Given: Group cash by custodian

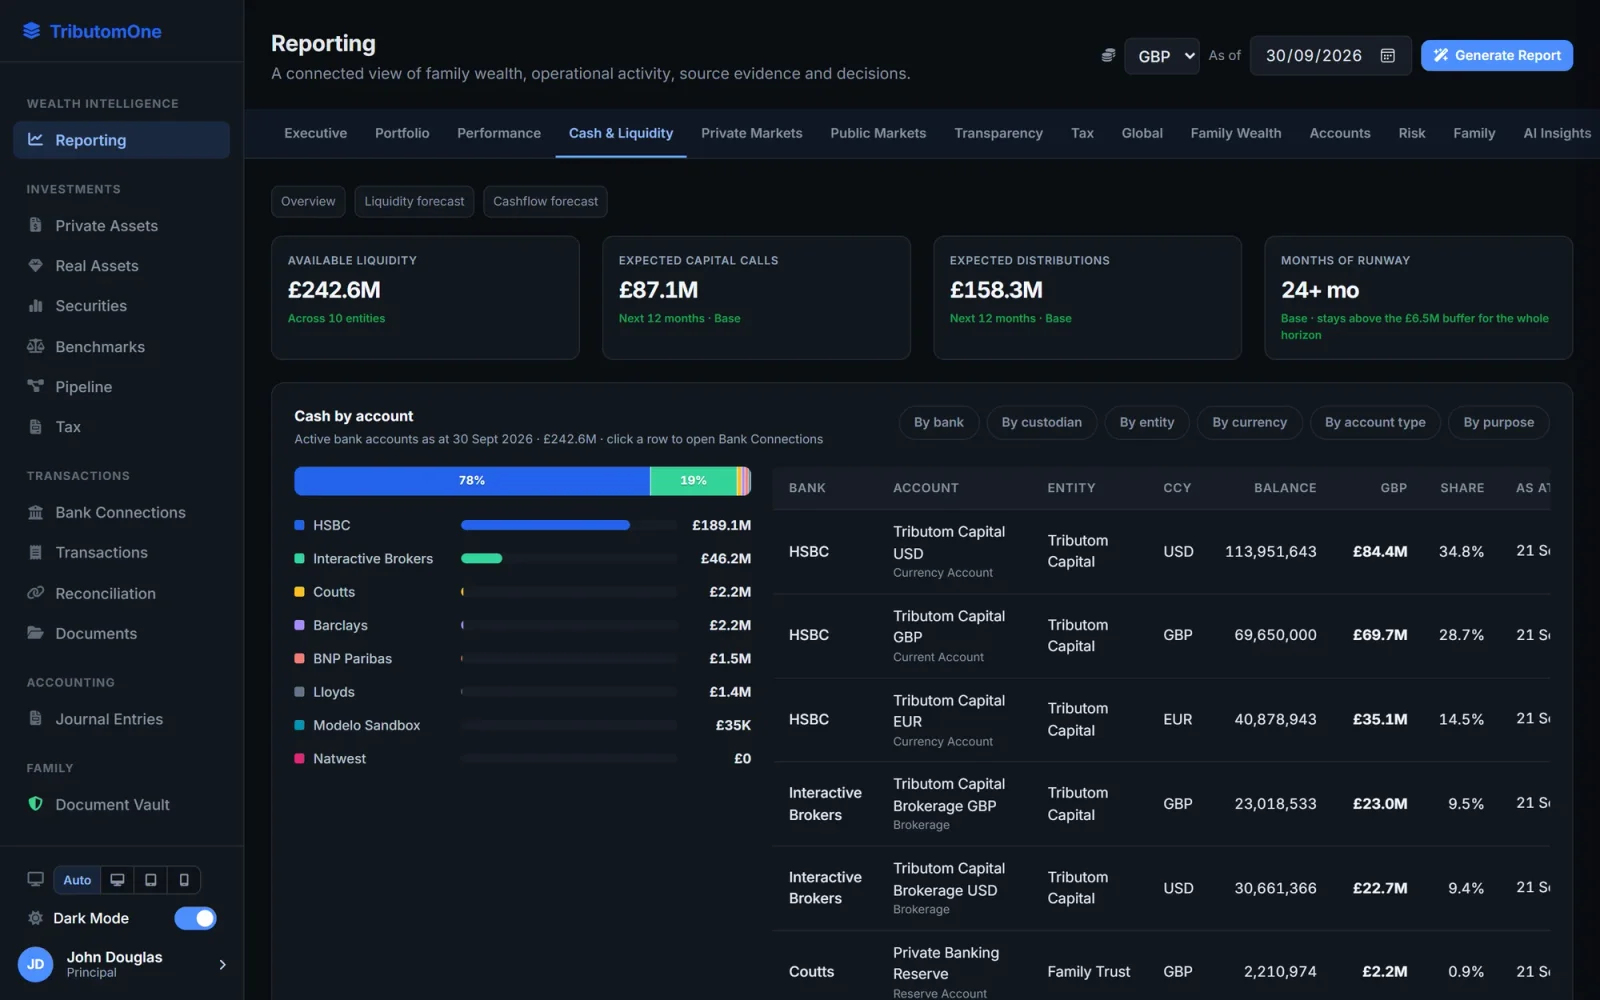Looking at the screenshot, I should click(1042, 422).
